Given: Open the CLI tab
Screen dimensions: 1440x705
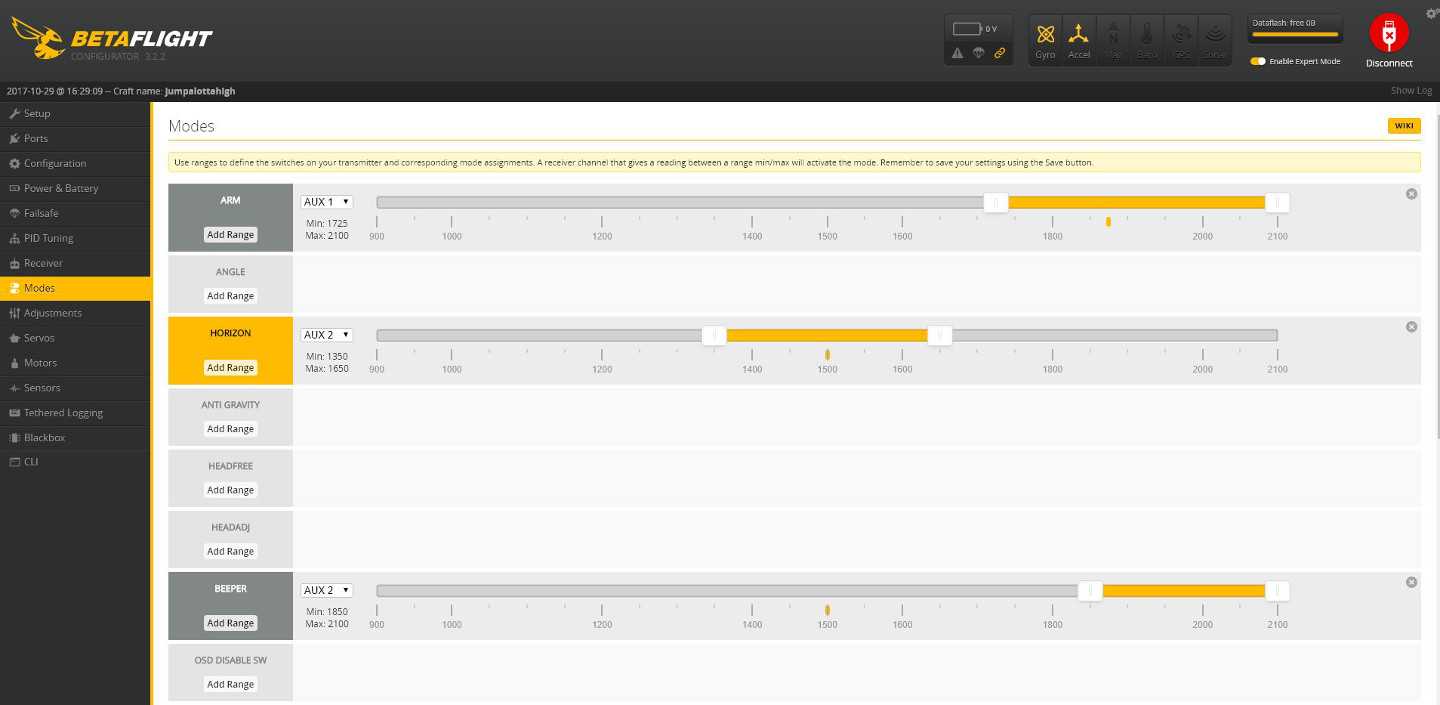Looking at the screenshot, I should click(76, 462).
